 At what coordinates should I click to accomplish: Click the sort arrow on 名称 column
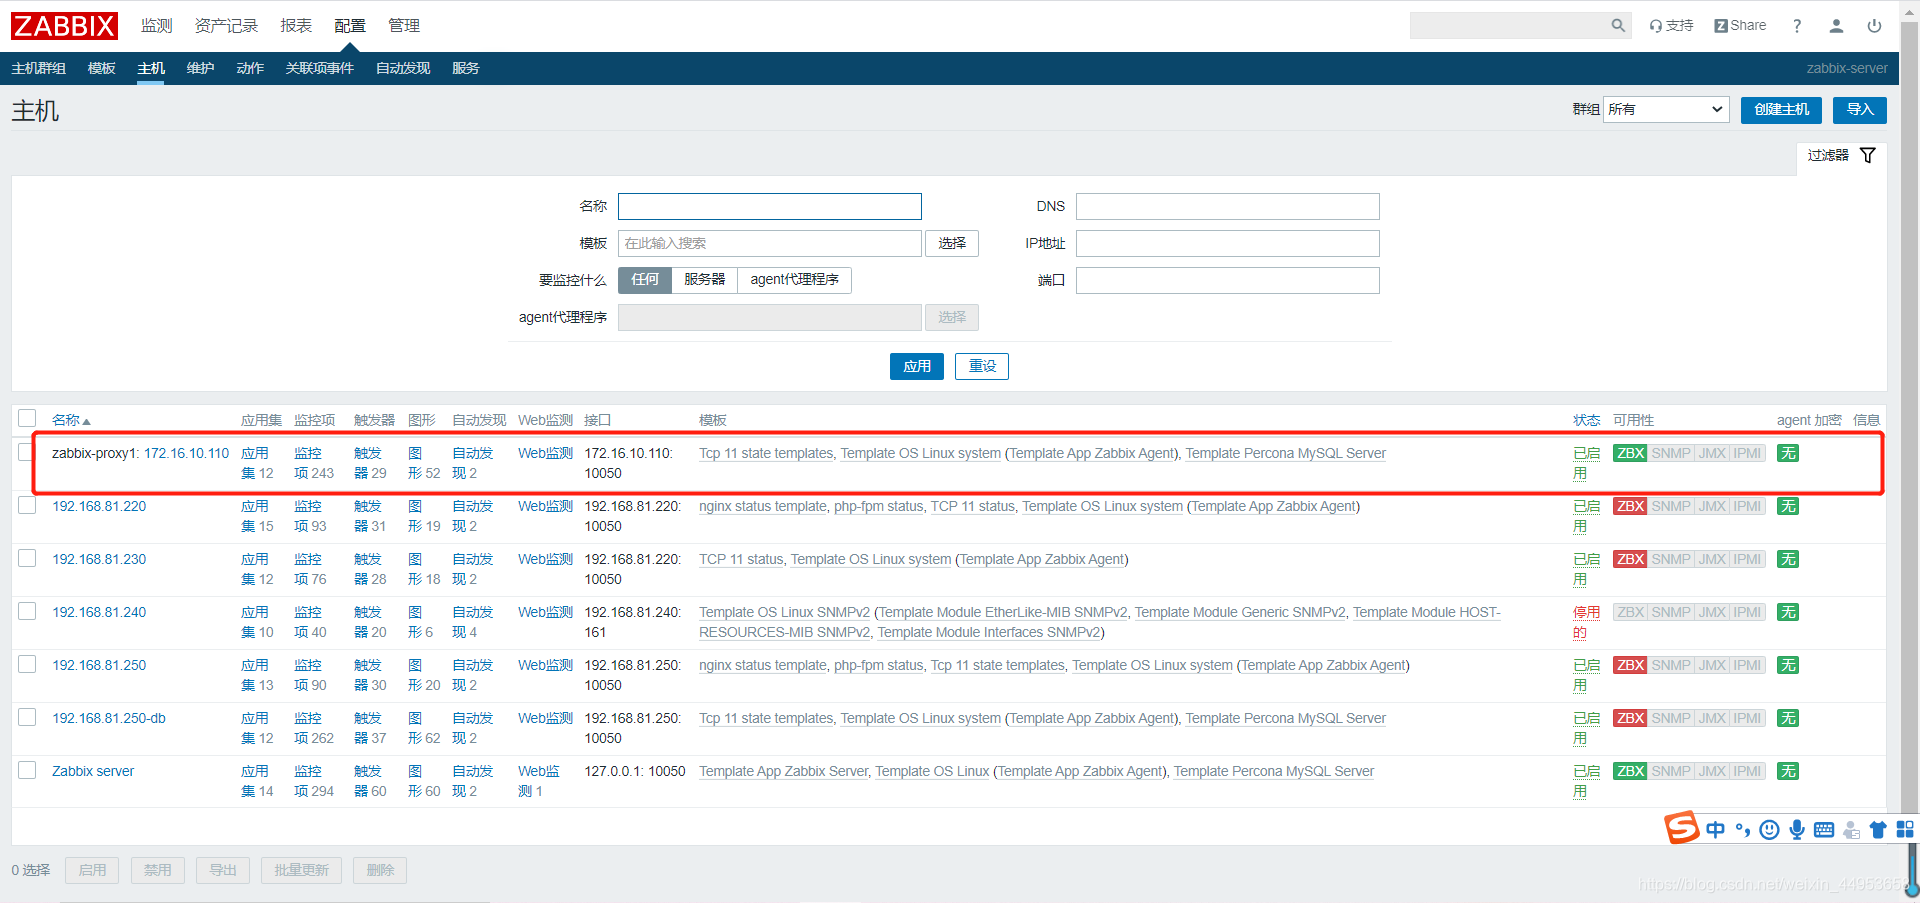pyautogui.click(x=87, y=421)
